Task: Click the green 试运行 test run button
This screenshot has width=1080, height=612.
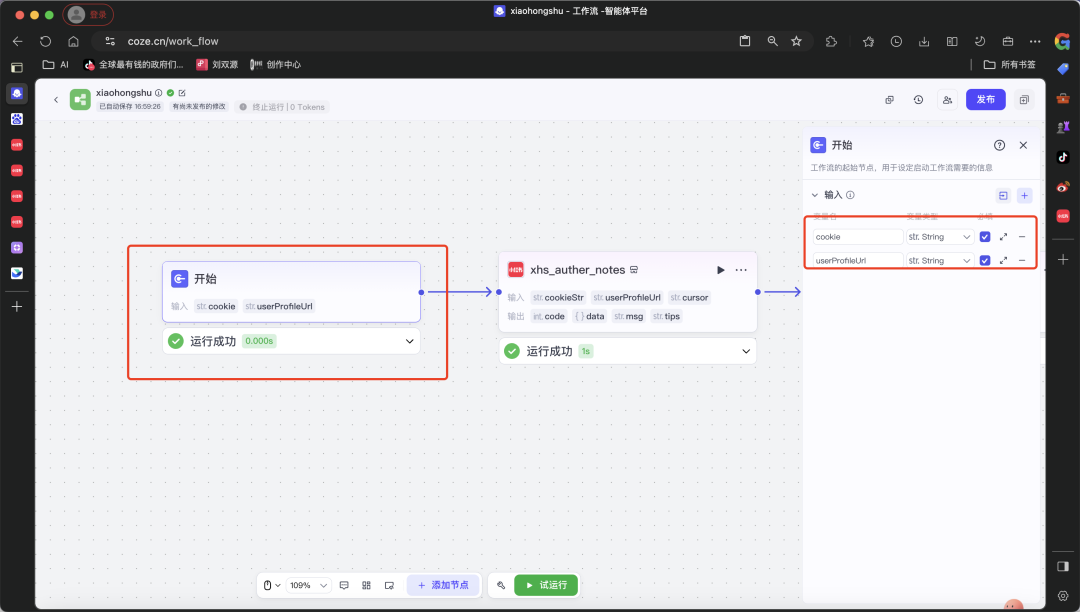Action: 546,585
